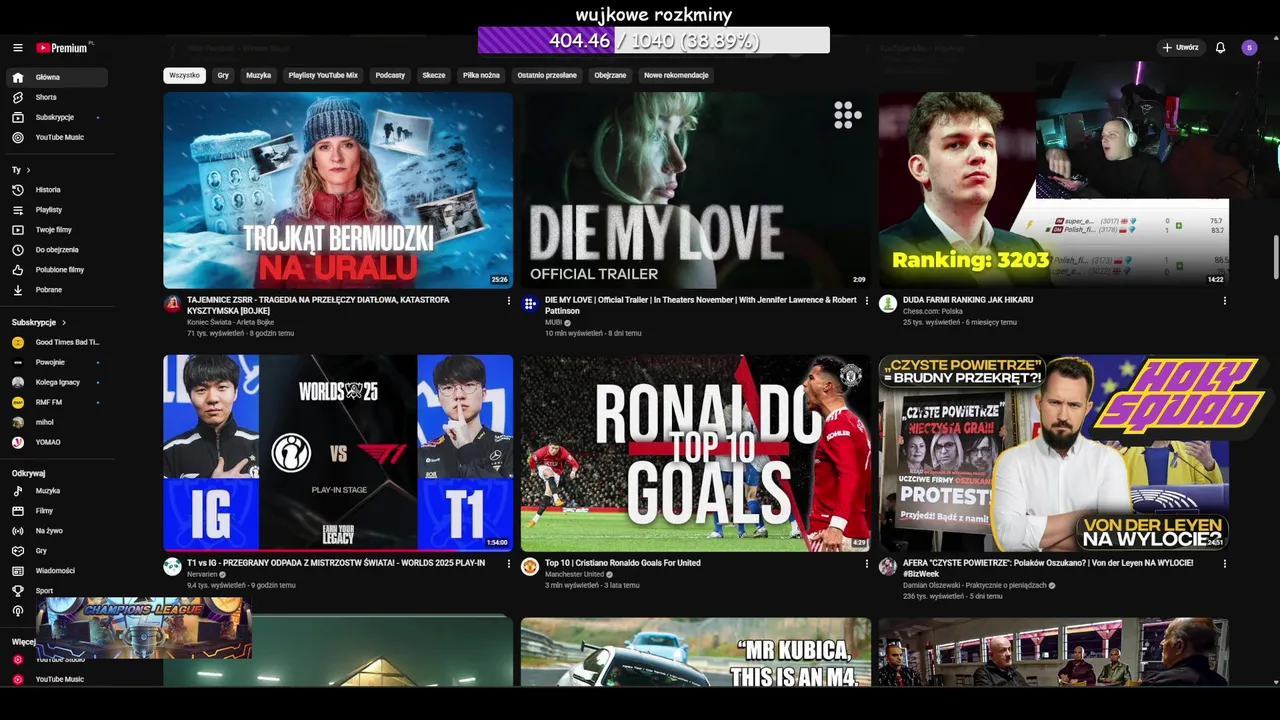Screen dimensions: 1280x720
Task: Select the Wszystko filter chip
Action: [x=184, y=75]
